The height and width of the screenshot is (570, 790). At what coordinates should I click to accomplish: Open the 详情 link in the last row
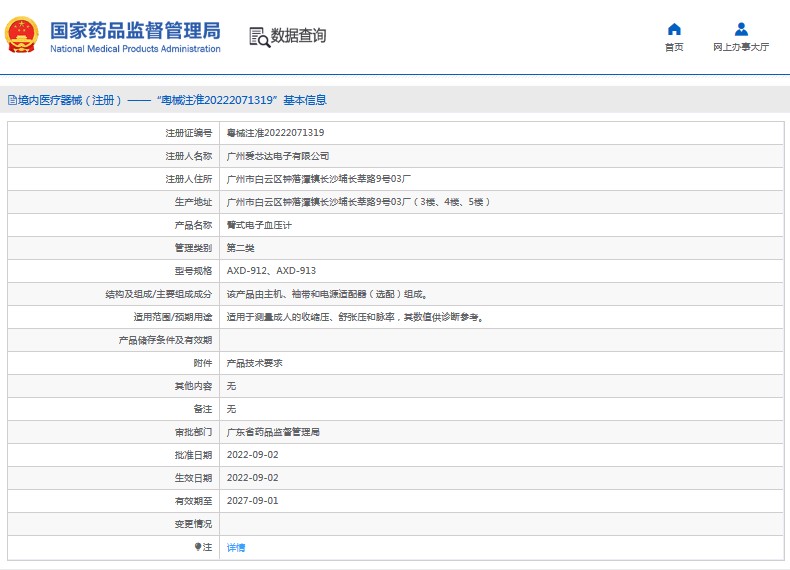(x=236, y=547)
